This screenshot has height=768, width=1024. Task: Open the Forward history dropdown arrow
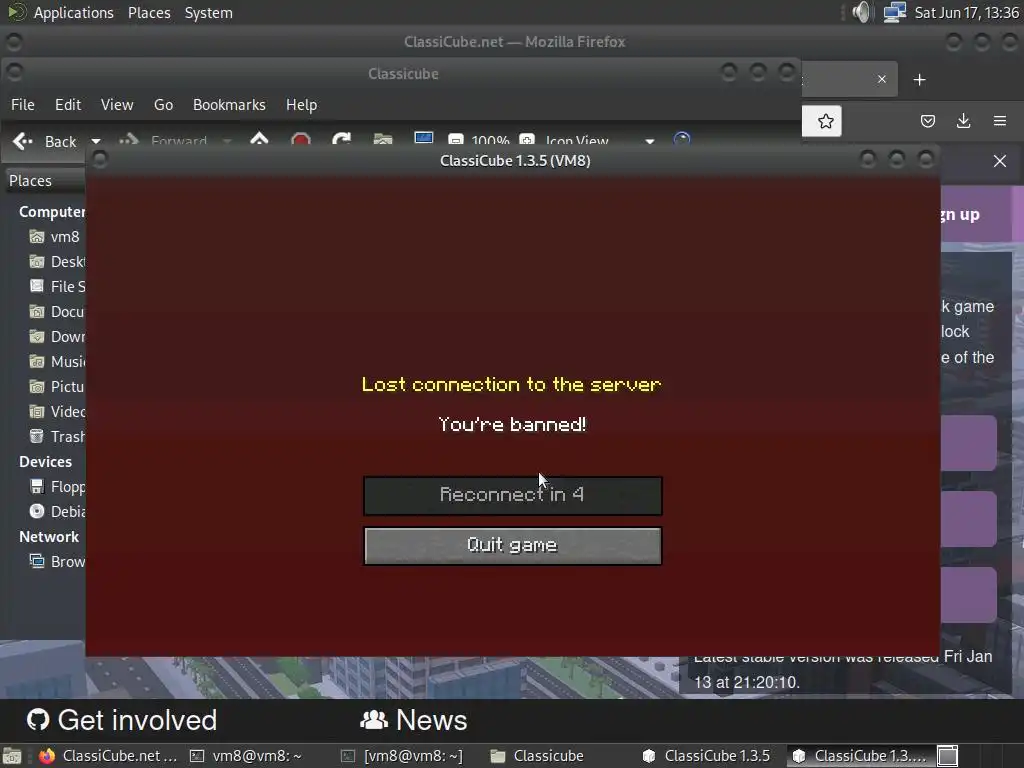[x=227, y=140]
